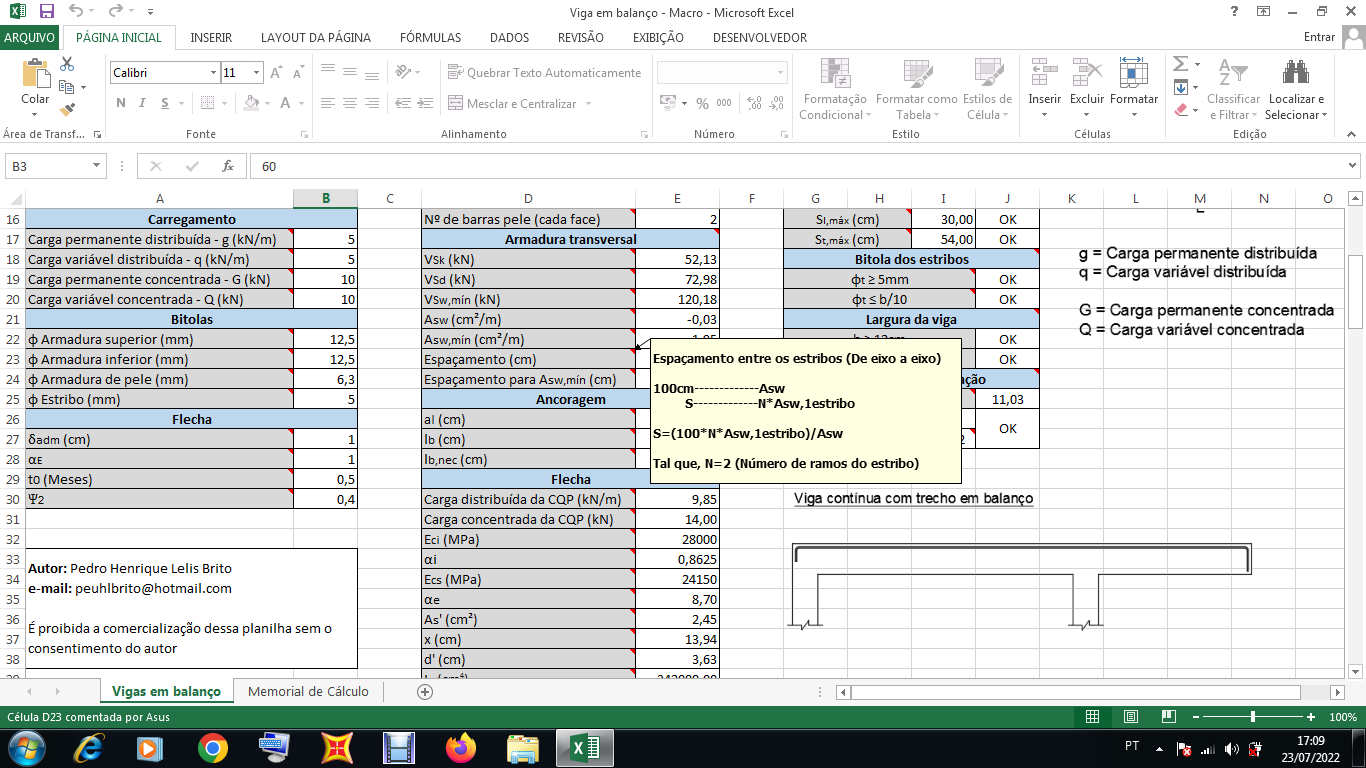Toggle Align Left text alignment
The image size is (1366, 768).
pos(326,103)
